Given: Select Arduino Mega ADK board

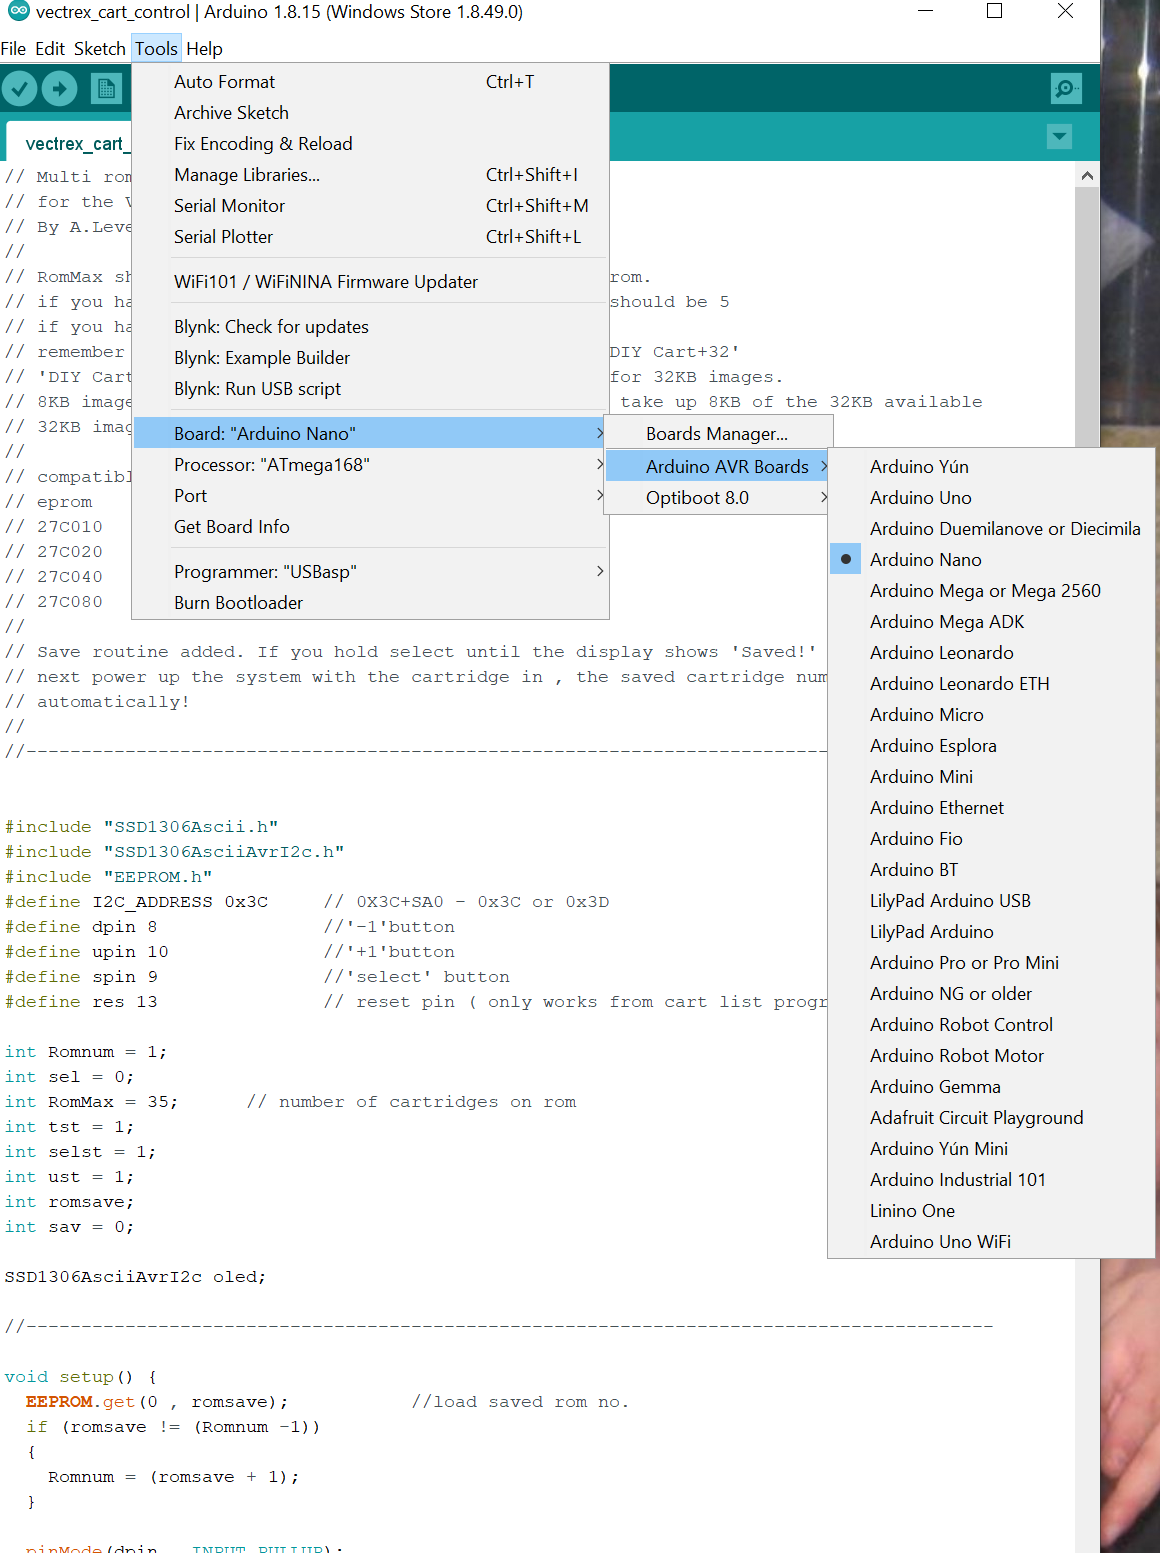Looking at the screenshot, I should coord(992,622).
